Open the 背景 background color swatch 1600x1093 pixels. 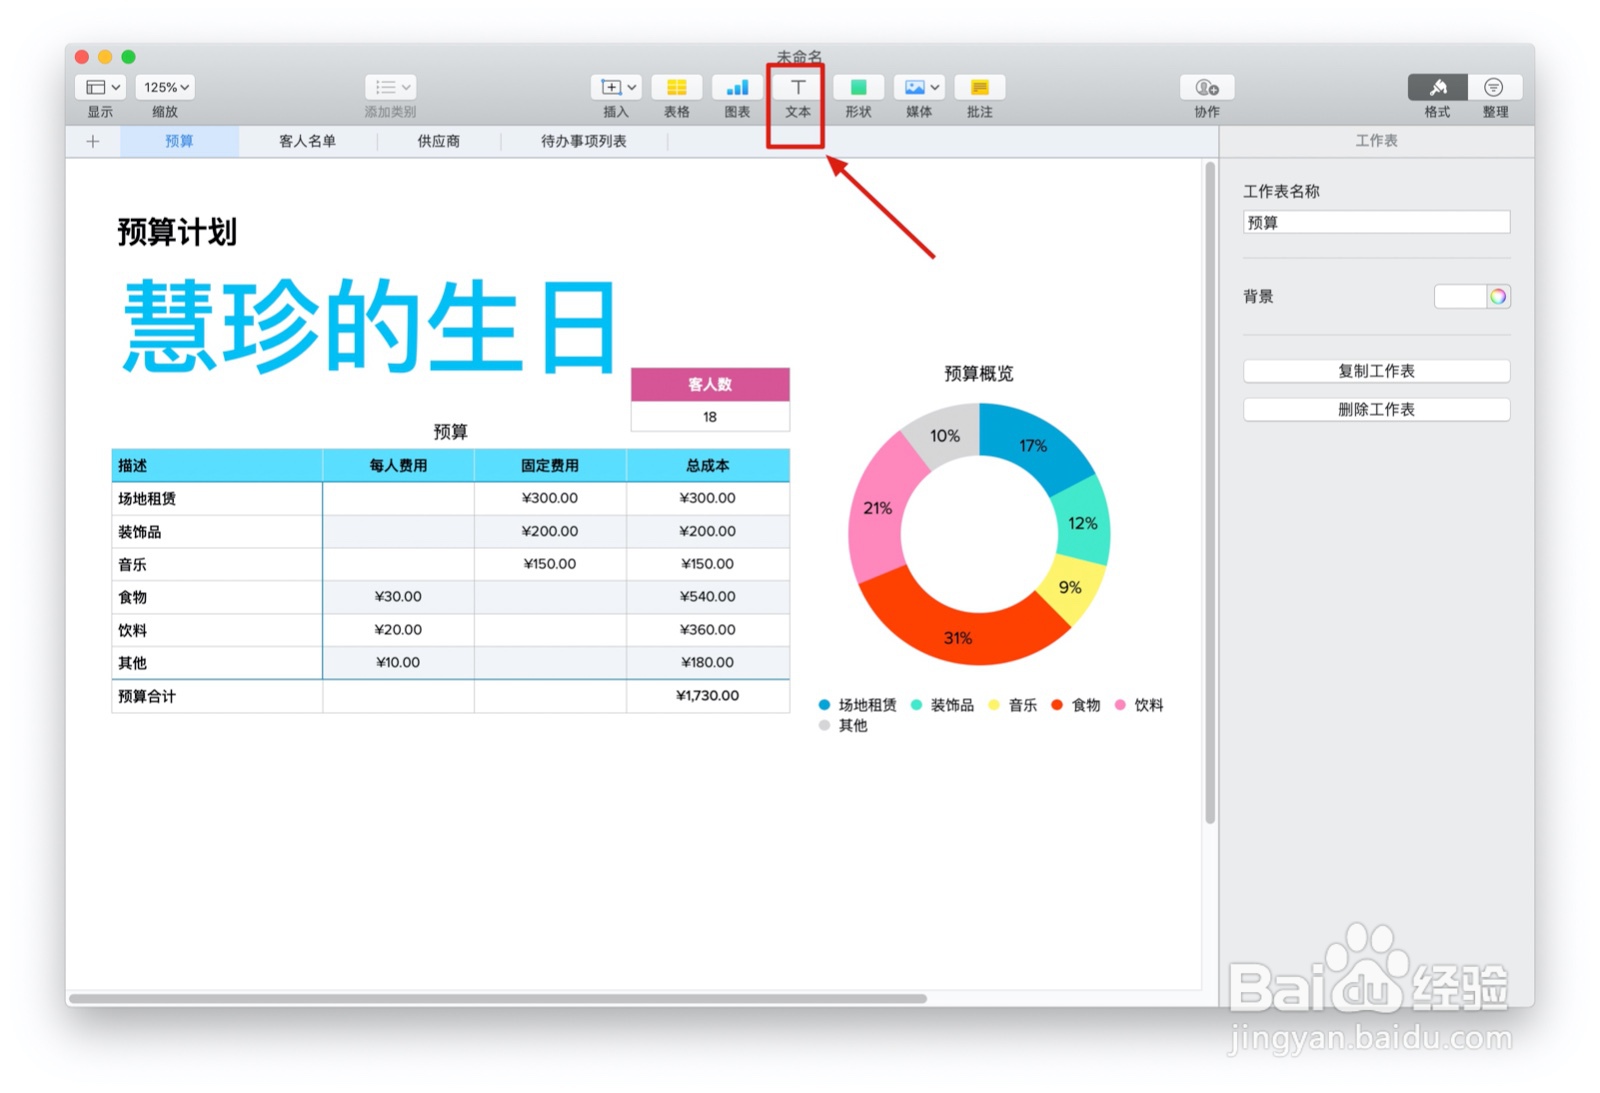point(1472,296)
